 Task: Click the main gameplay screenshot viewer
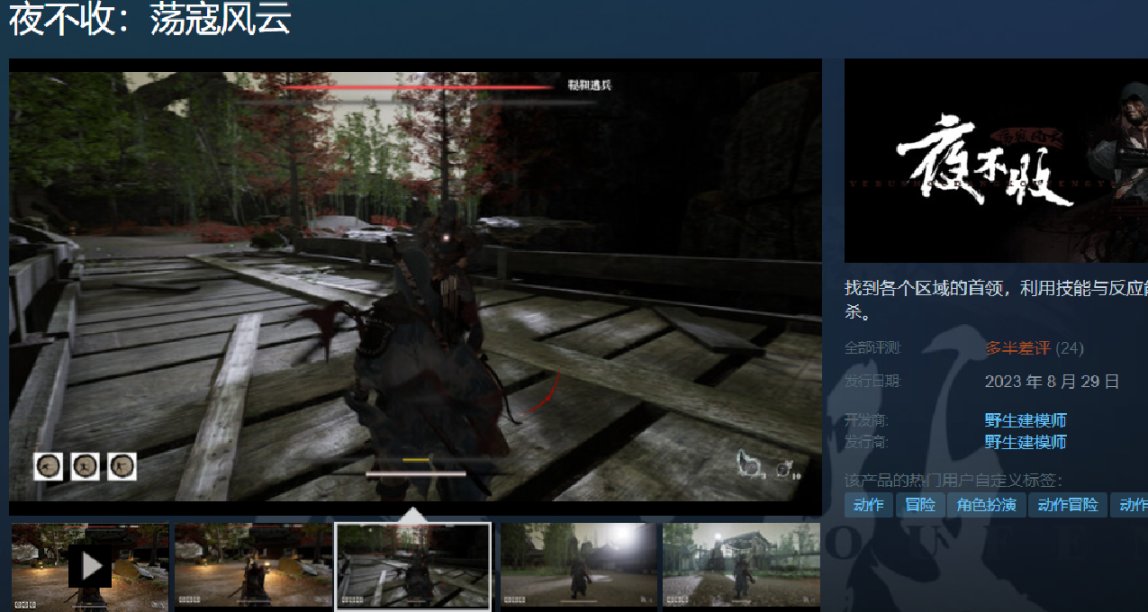click(x=415, y=286)
